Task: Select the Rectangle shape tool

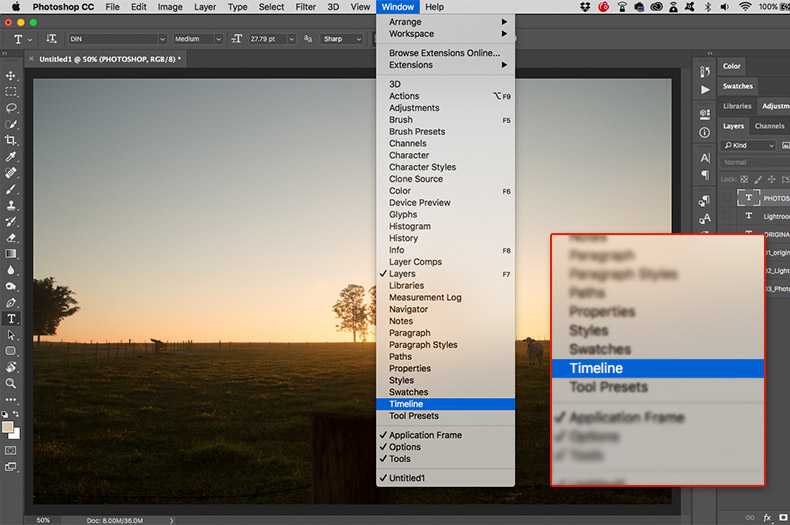Action: coord(11,351)
